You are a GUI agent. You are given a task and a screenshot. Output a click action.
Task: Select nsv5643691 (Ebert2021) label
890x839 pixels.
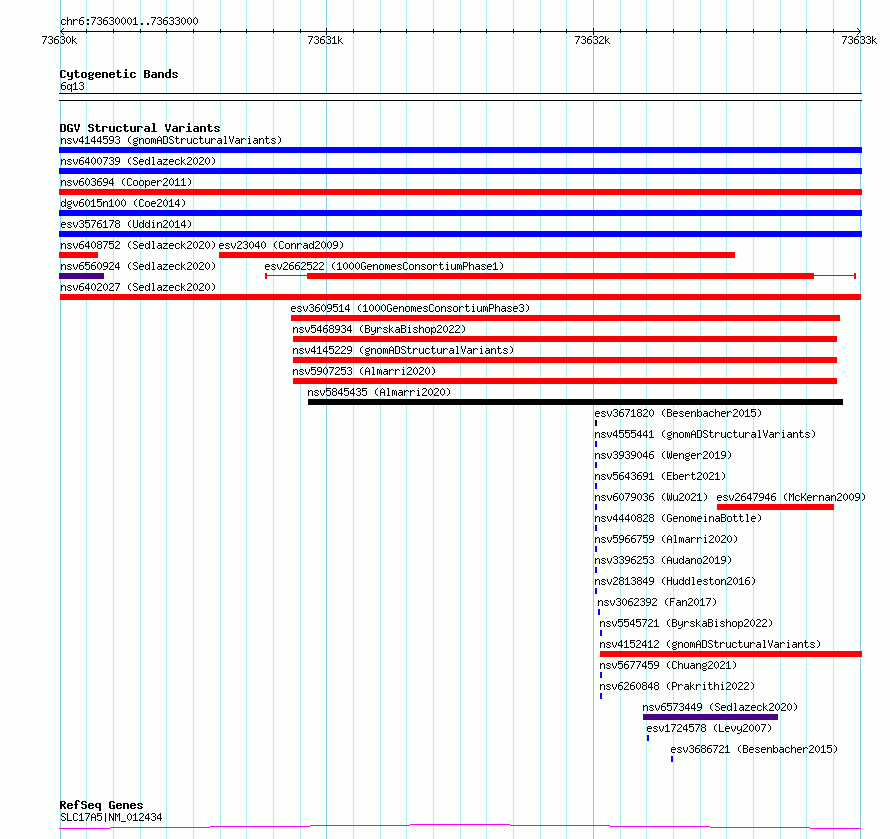coord(660,476)
